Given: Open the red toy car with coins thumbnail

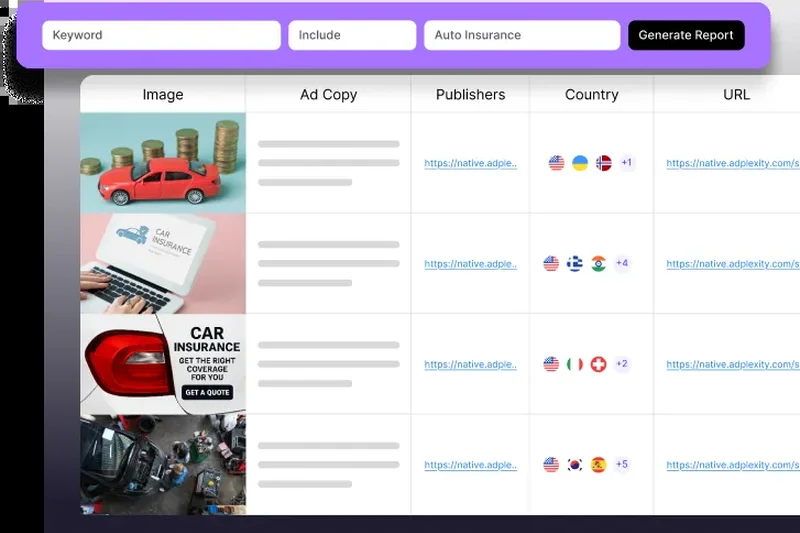Looking at the screenshot, I should 163,163.
